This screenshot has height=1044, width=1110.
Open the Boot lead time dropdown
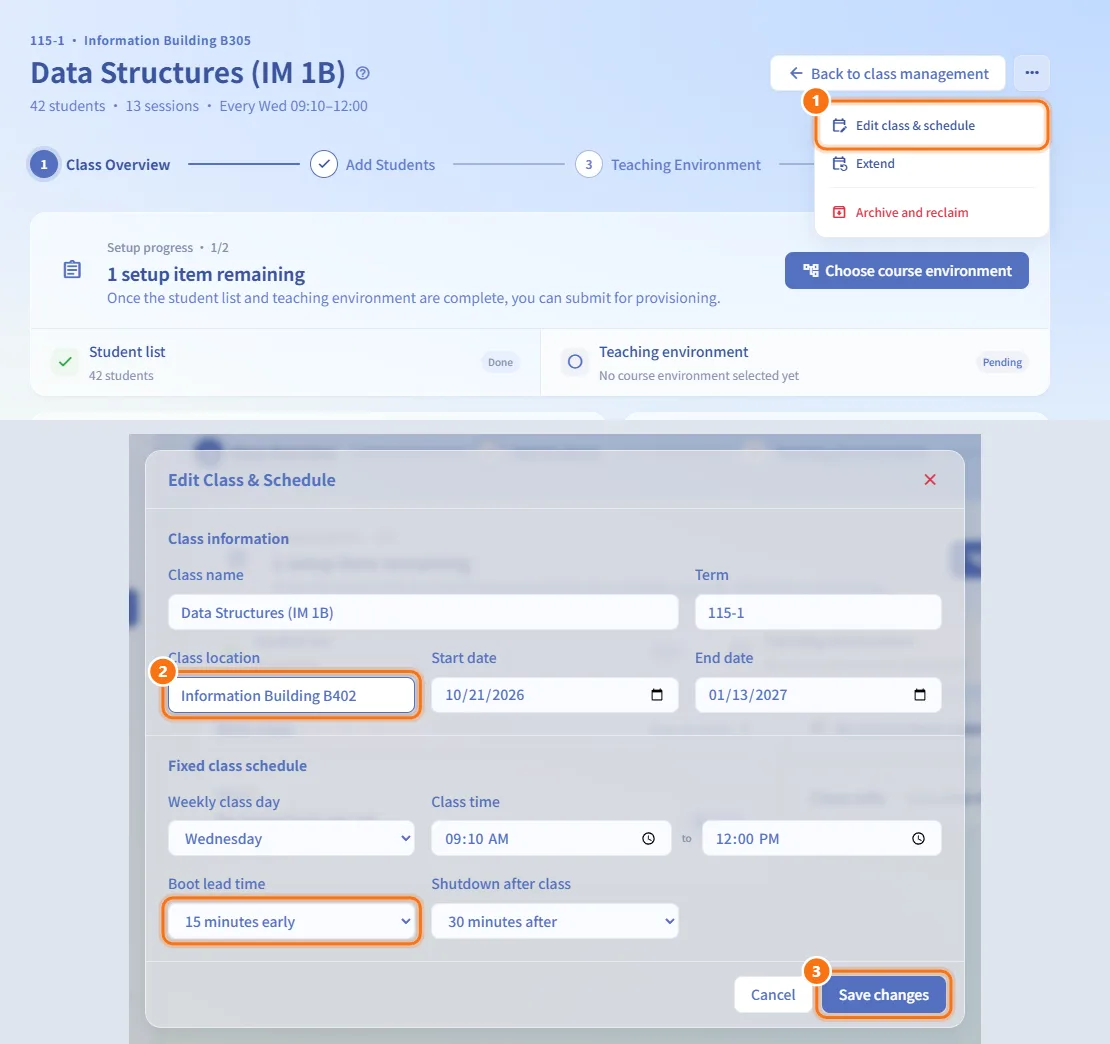(x=291, y=922)
